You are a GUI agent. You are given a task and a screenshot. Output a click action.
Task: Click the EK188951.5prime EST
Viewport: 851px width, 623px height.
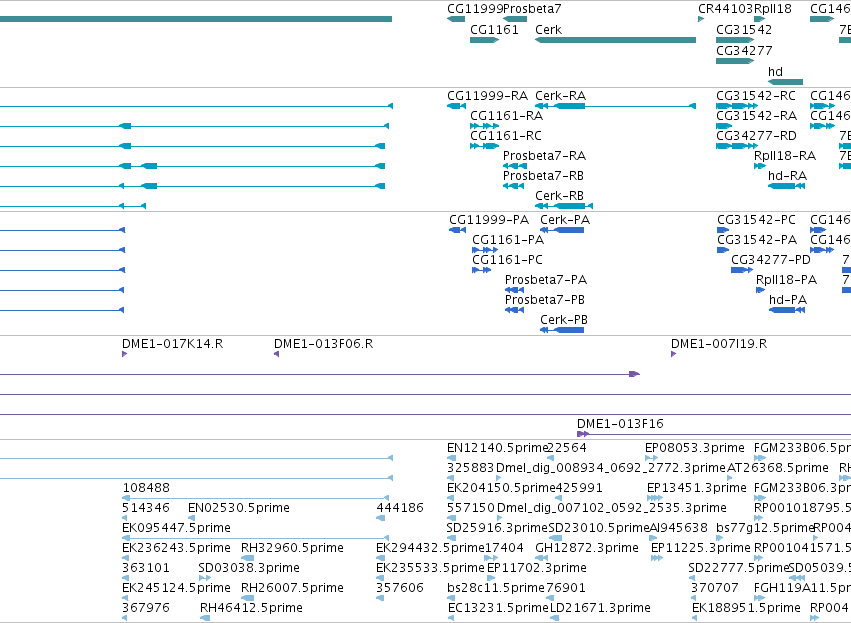click(x=695, y=618)
